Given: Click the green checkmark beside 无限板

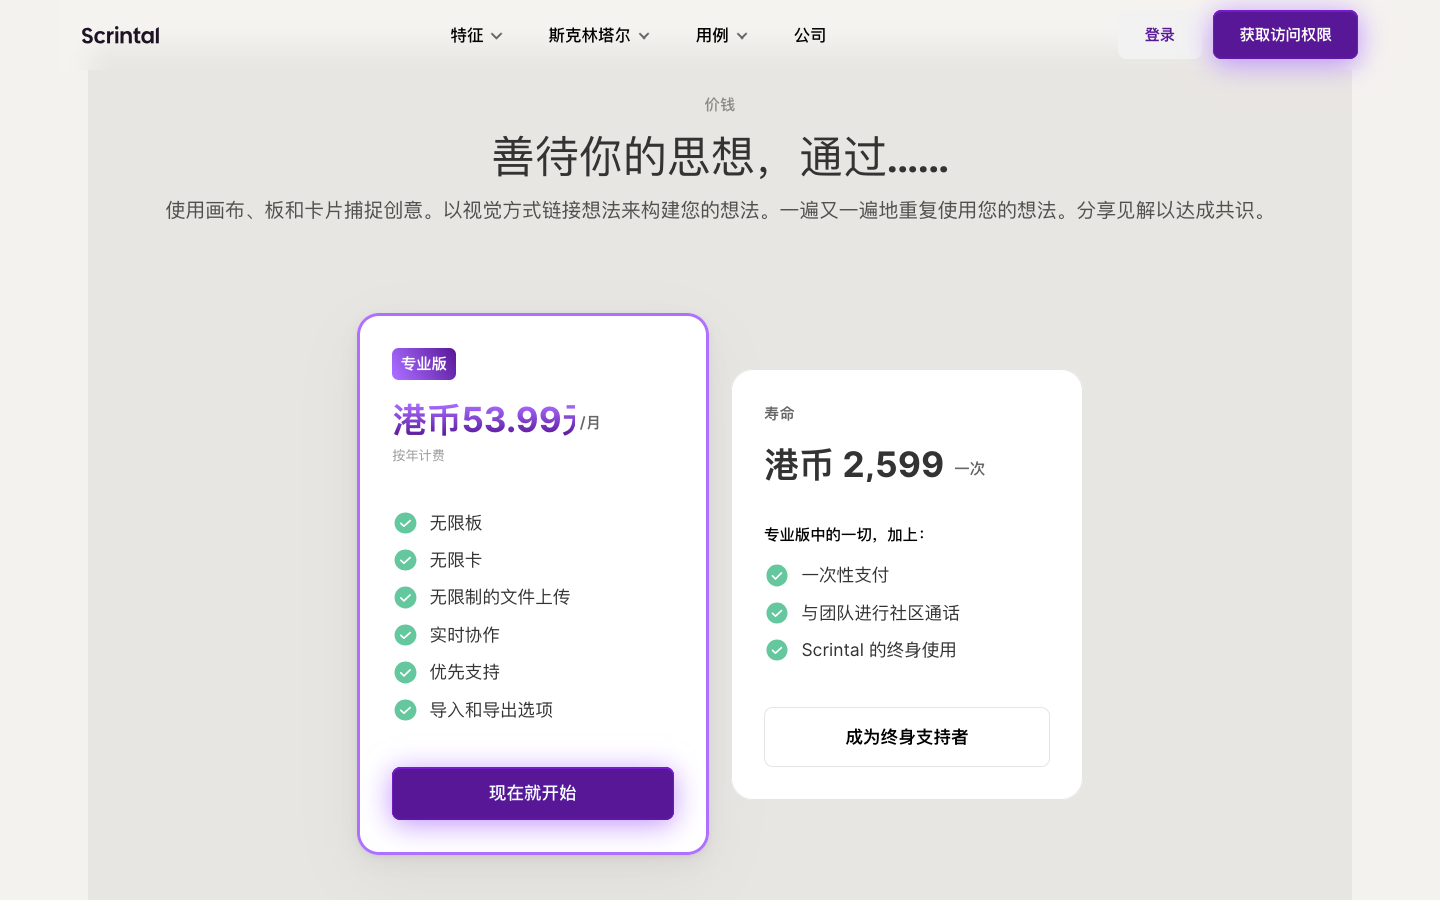Looking at the screenshot, I should click(x=405, y=523).
